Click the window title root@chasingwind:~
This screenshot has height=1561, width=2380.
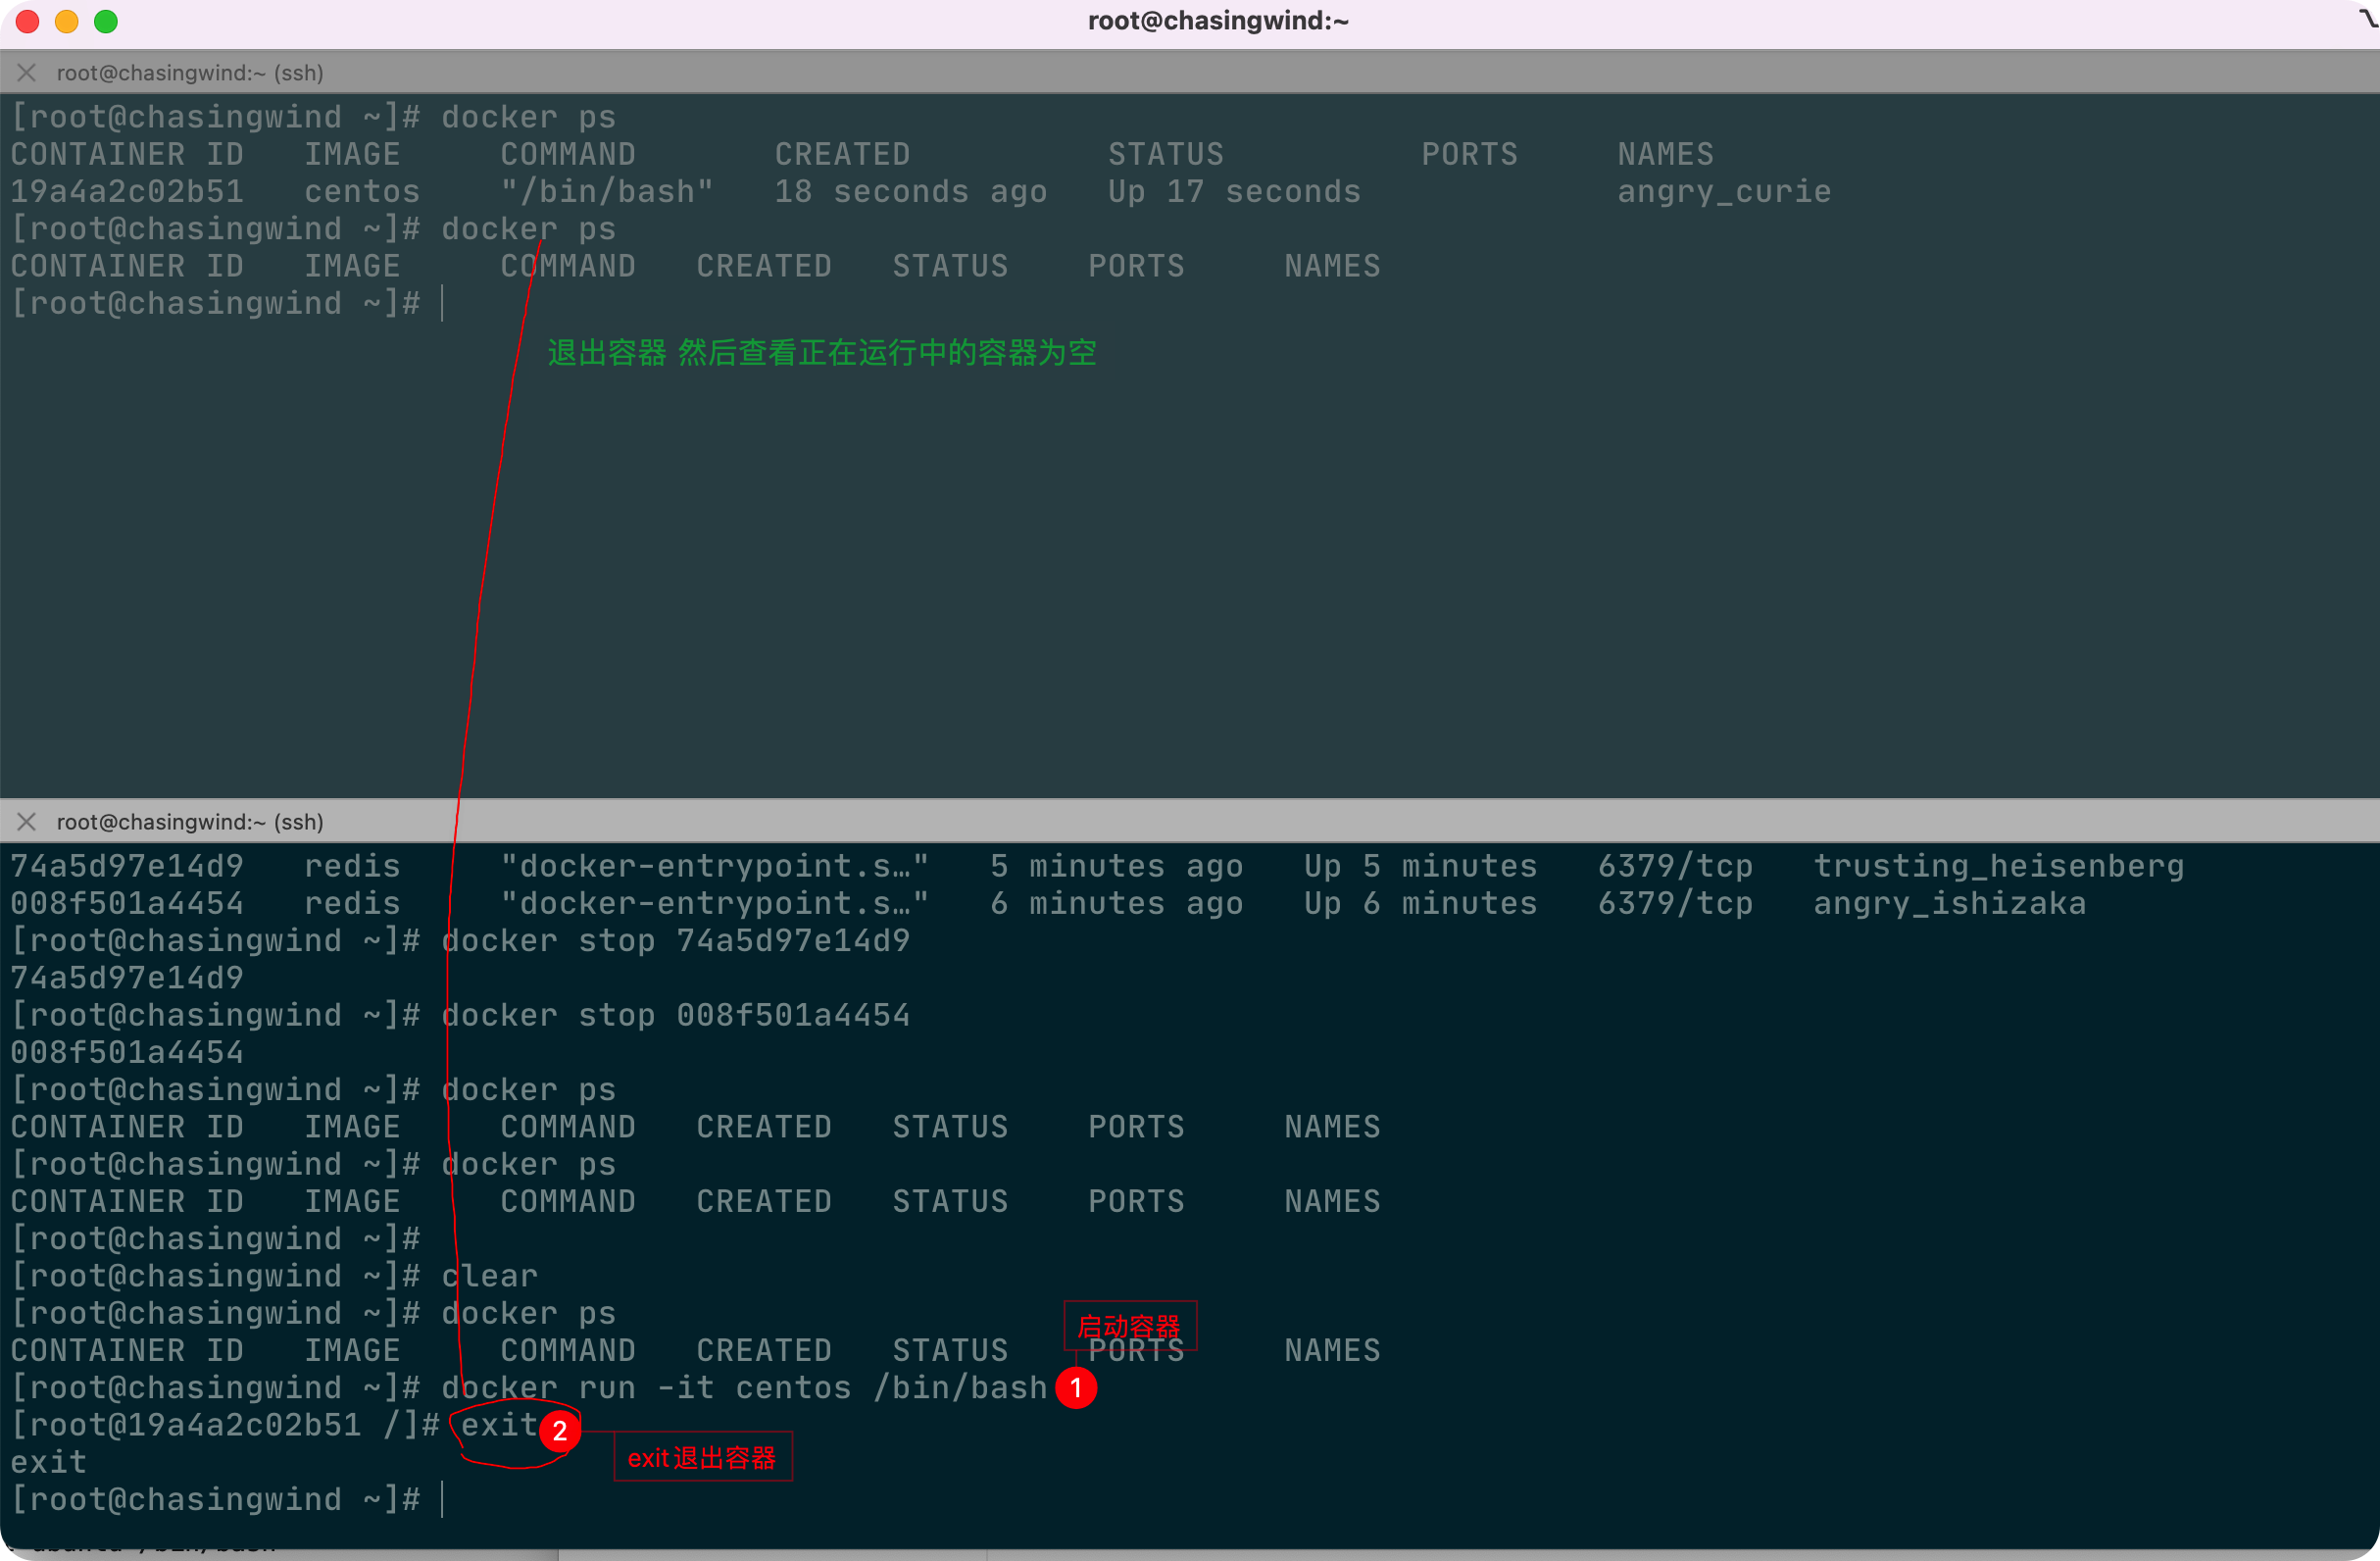[1218, 21]
